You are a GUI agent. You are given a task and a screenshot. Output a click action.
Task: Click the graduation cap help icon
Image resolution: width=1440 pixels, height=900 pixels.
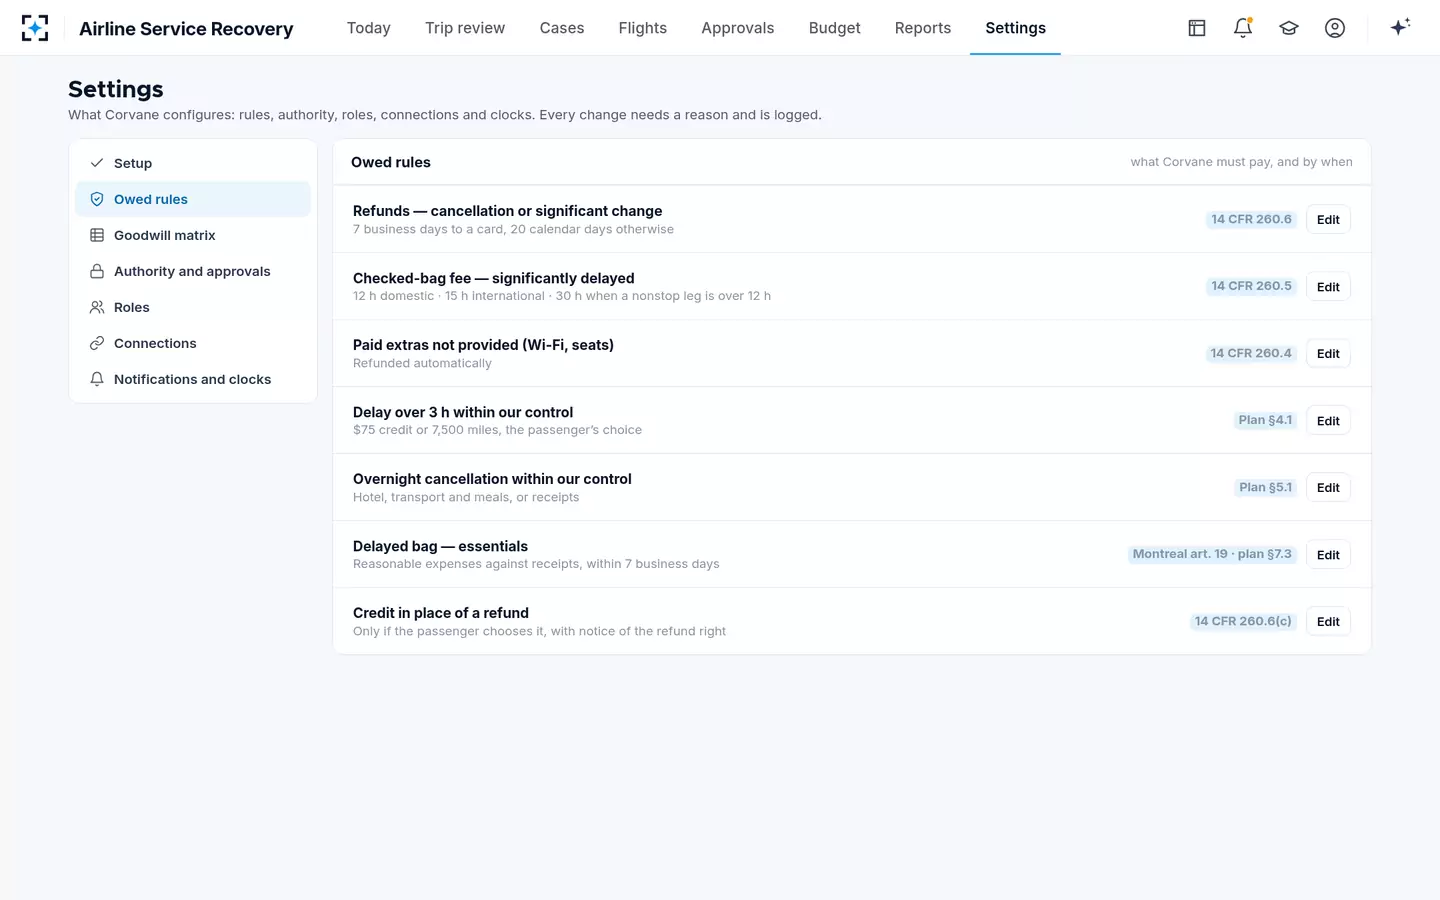(1289, 28)
